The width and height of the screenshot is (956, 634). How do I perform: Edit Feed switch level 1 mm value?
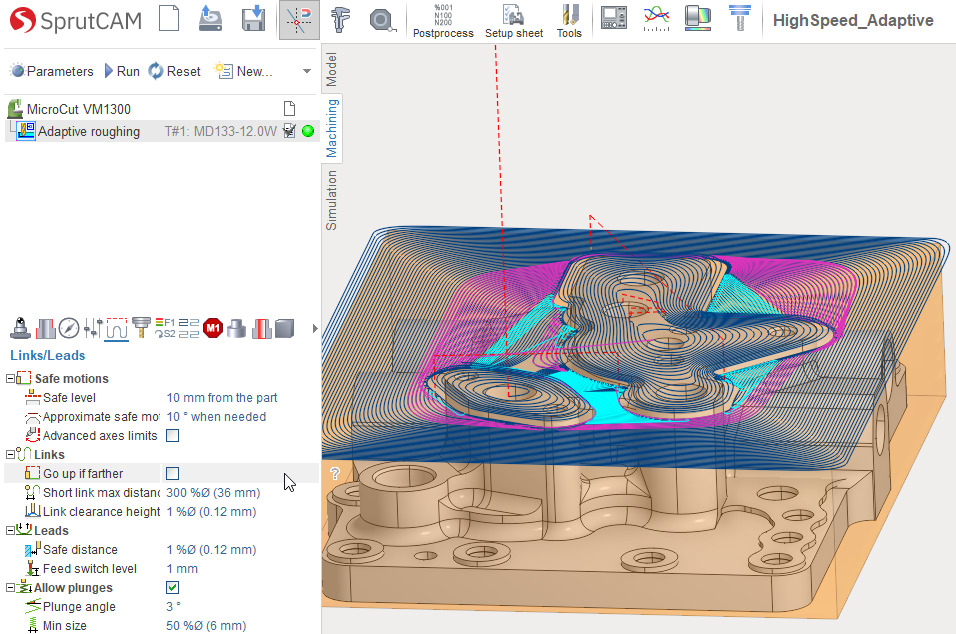point(182,568)
